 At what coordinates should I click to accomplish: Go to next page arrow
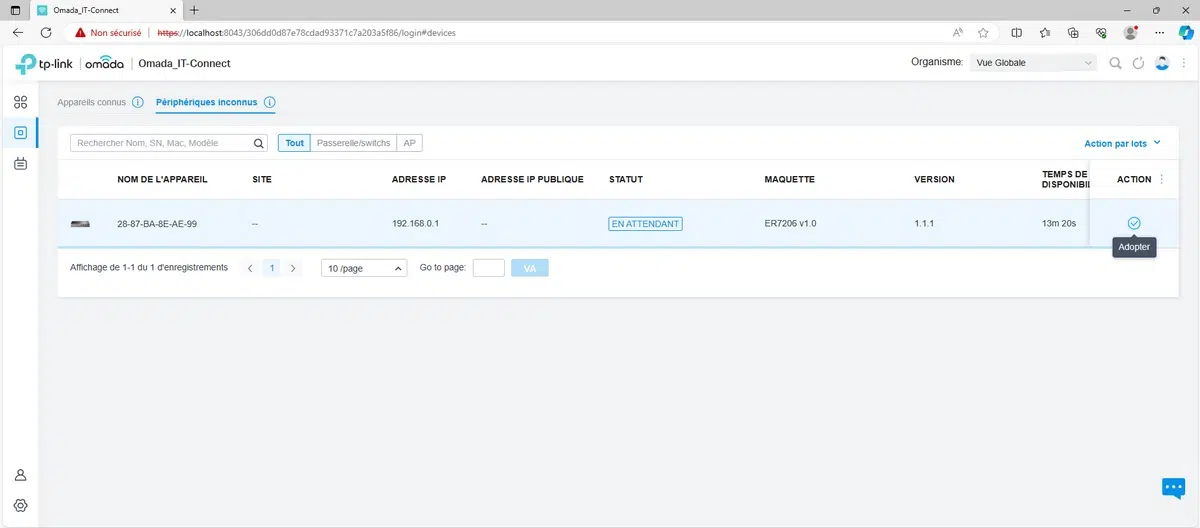[x=293, y=268]
